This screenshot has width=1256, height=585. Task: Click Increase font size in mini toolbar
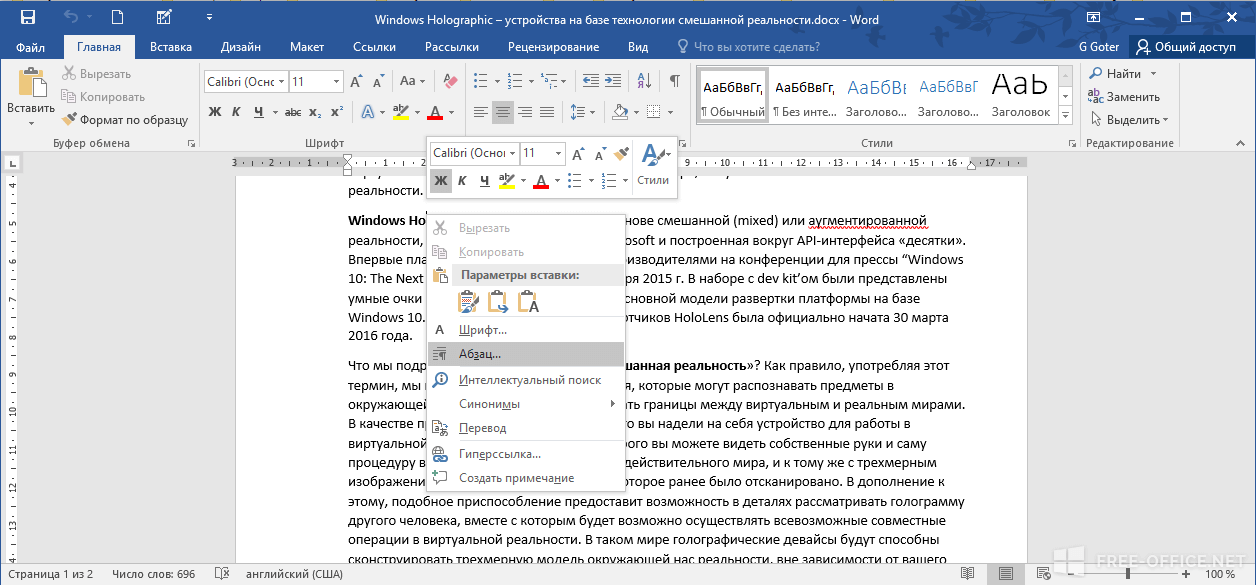coord(580,153)
